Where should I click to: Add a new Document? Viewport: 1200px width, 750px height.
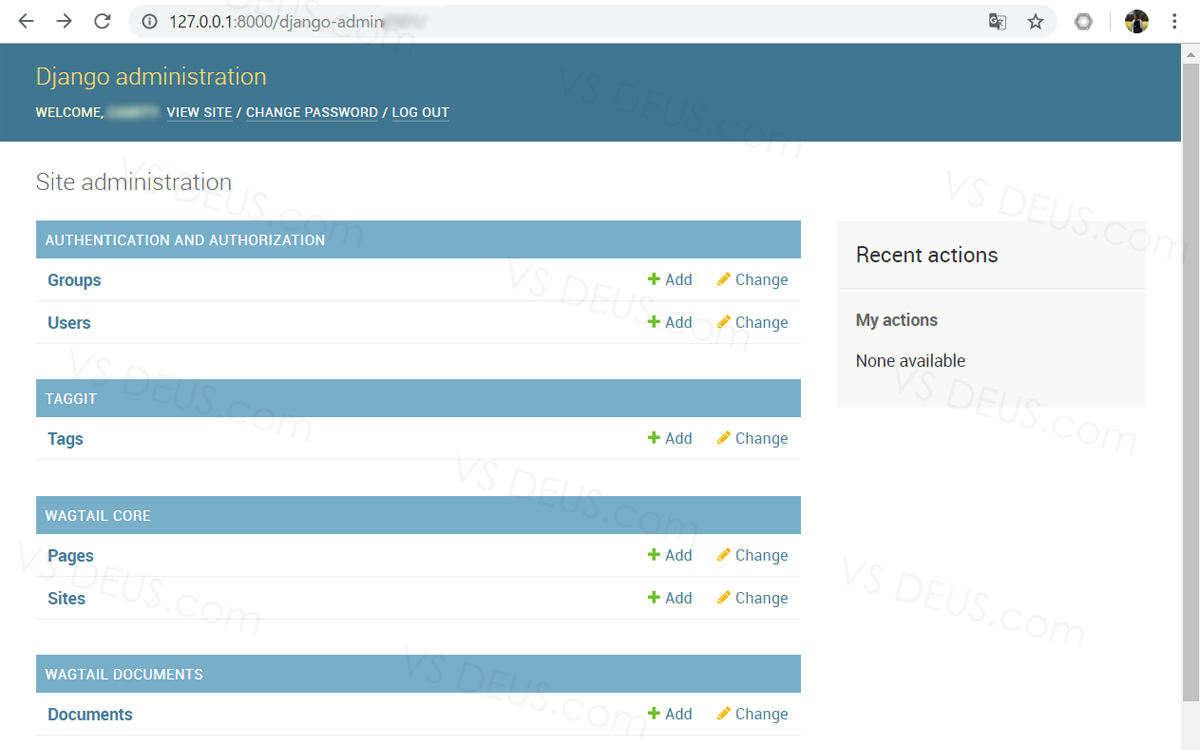[670, 714]
